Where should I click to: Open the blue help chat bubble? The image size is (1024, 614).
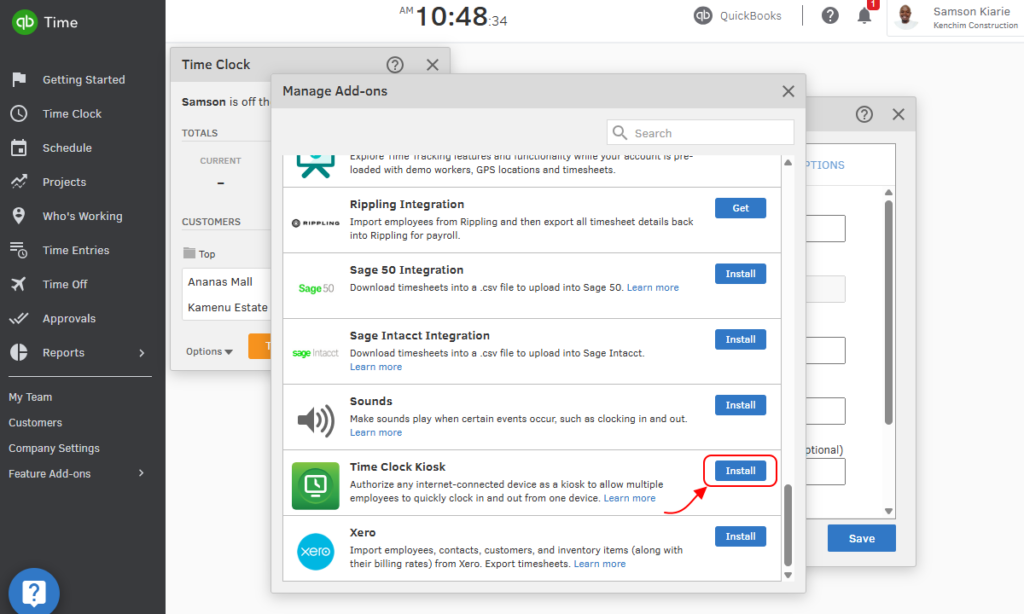(x=34, y=592)
